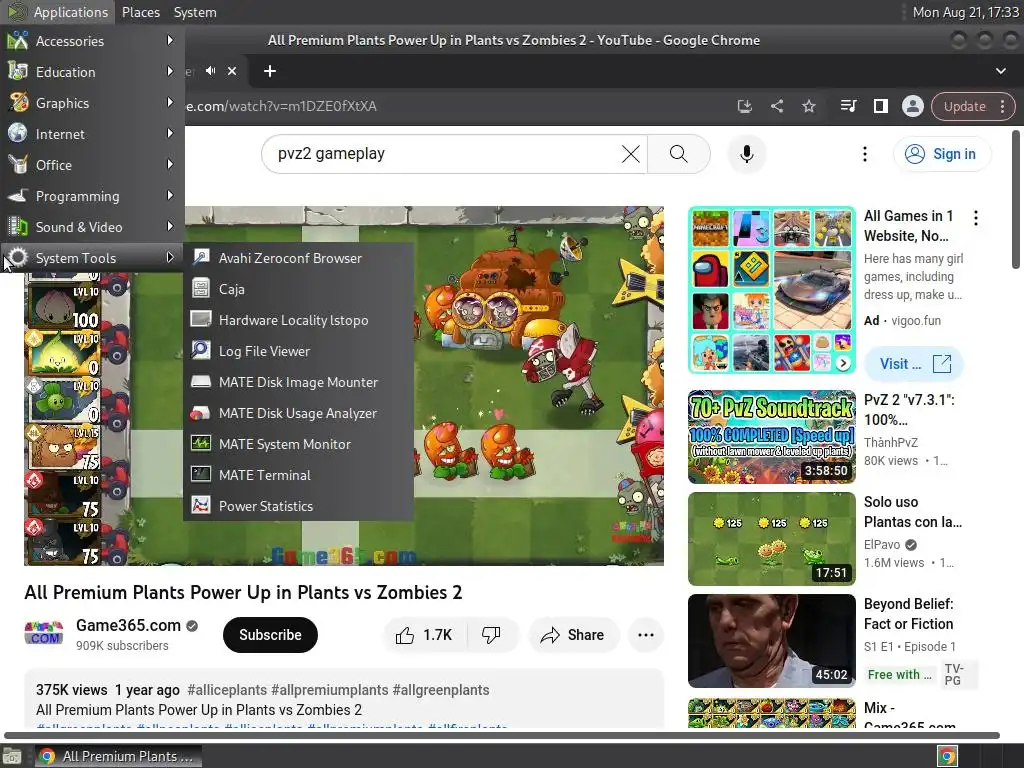The image size is (1024, 768).
Task: Clear the YouTube search text
Action: (630, 154)
